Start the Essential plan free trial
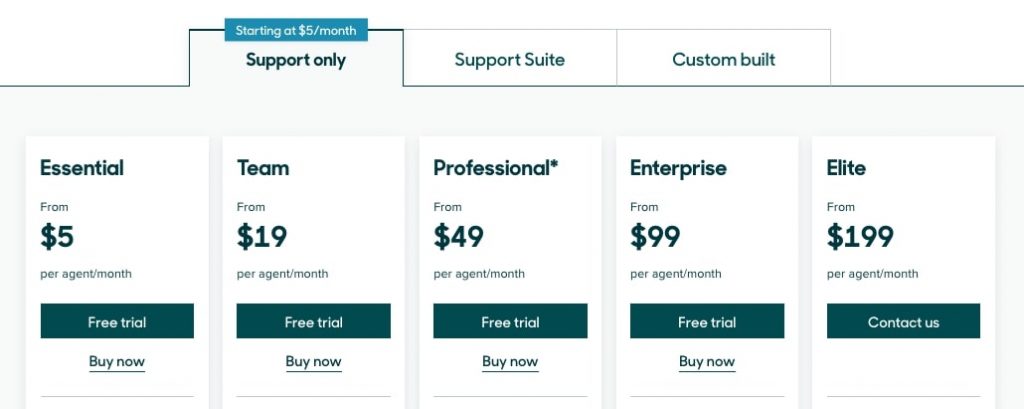This screenshot has height=409, width=1024. (117, 322)
